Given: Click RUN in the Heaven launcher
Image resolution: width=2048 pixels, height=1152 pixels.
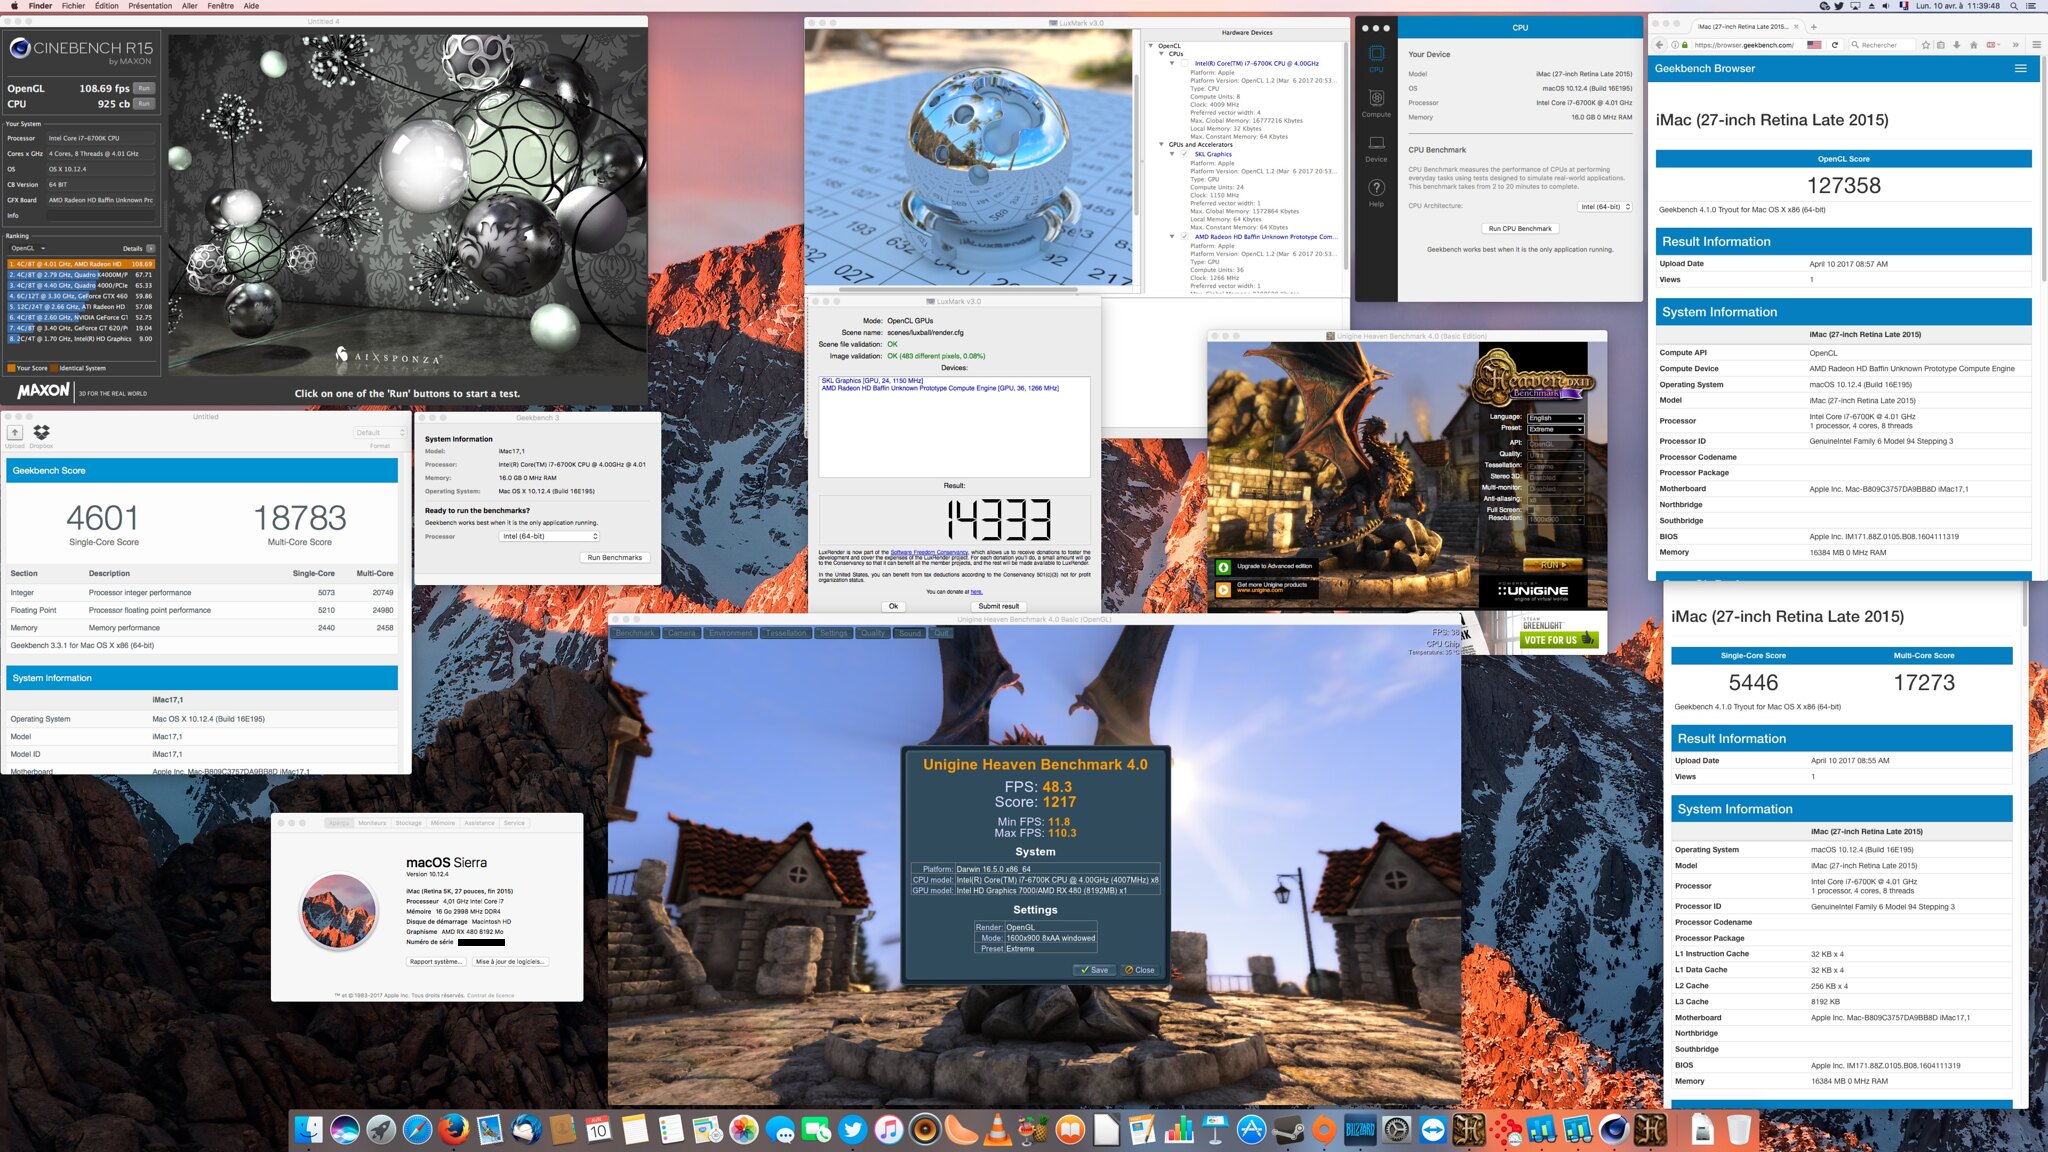Looking at the screenshot, I should coord(1551,565).
